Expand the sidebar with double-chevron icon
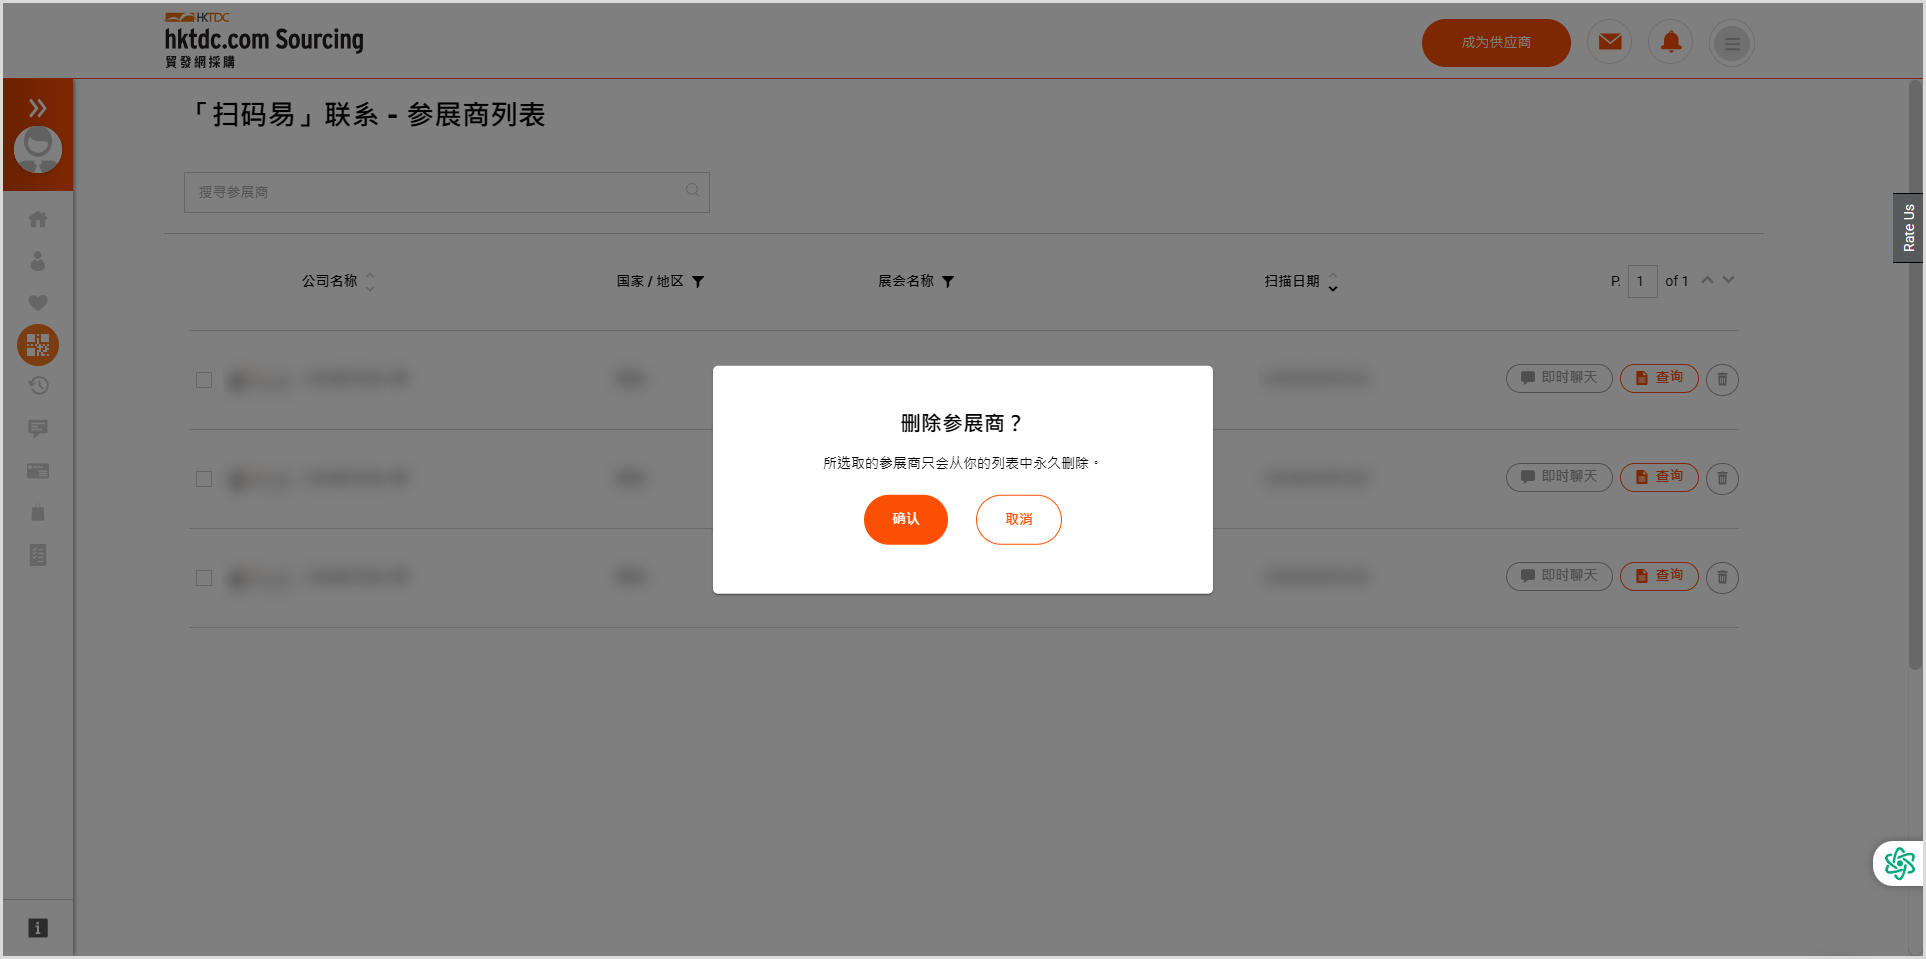This screenshot has width=1926, height=959. pos(38,107)
